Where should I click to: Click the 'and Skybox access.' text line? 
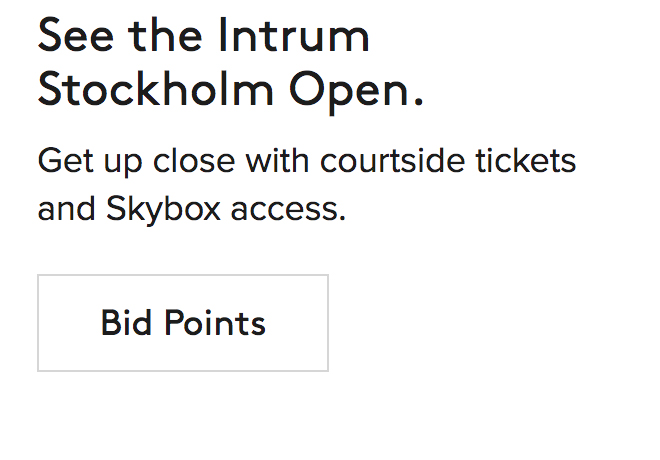(x=191, y=210)
